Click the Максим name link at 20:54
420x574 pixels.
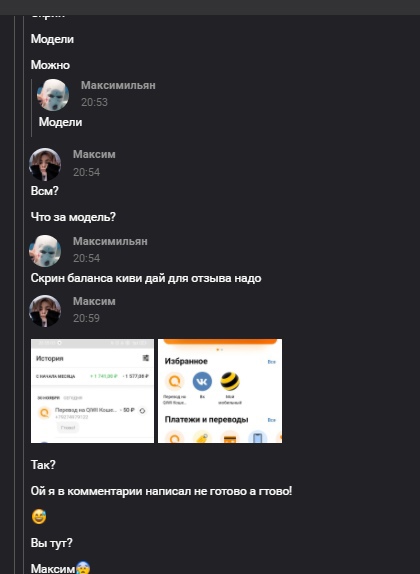click(x=94, y=154)
